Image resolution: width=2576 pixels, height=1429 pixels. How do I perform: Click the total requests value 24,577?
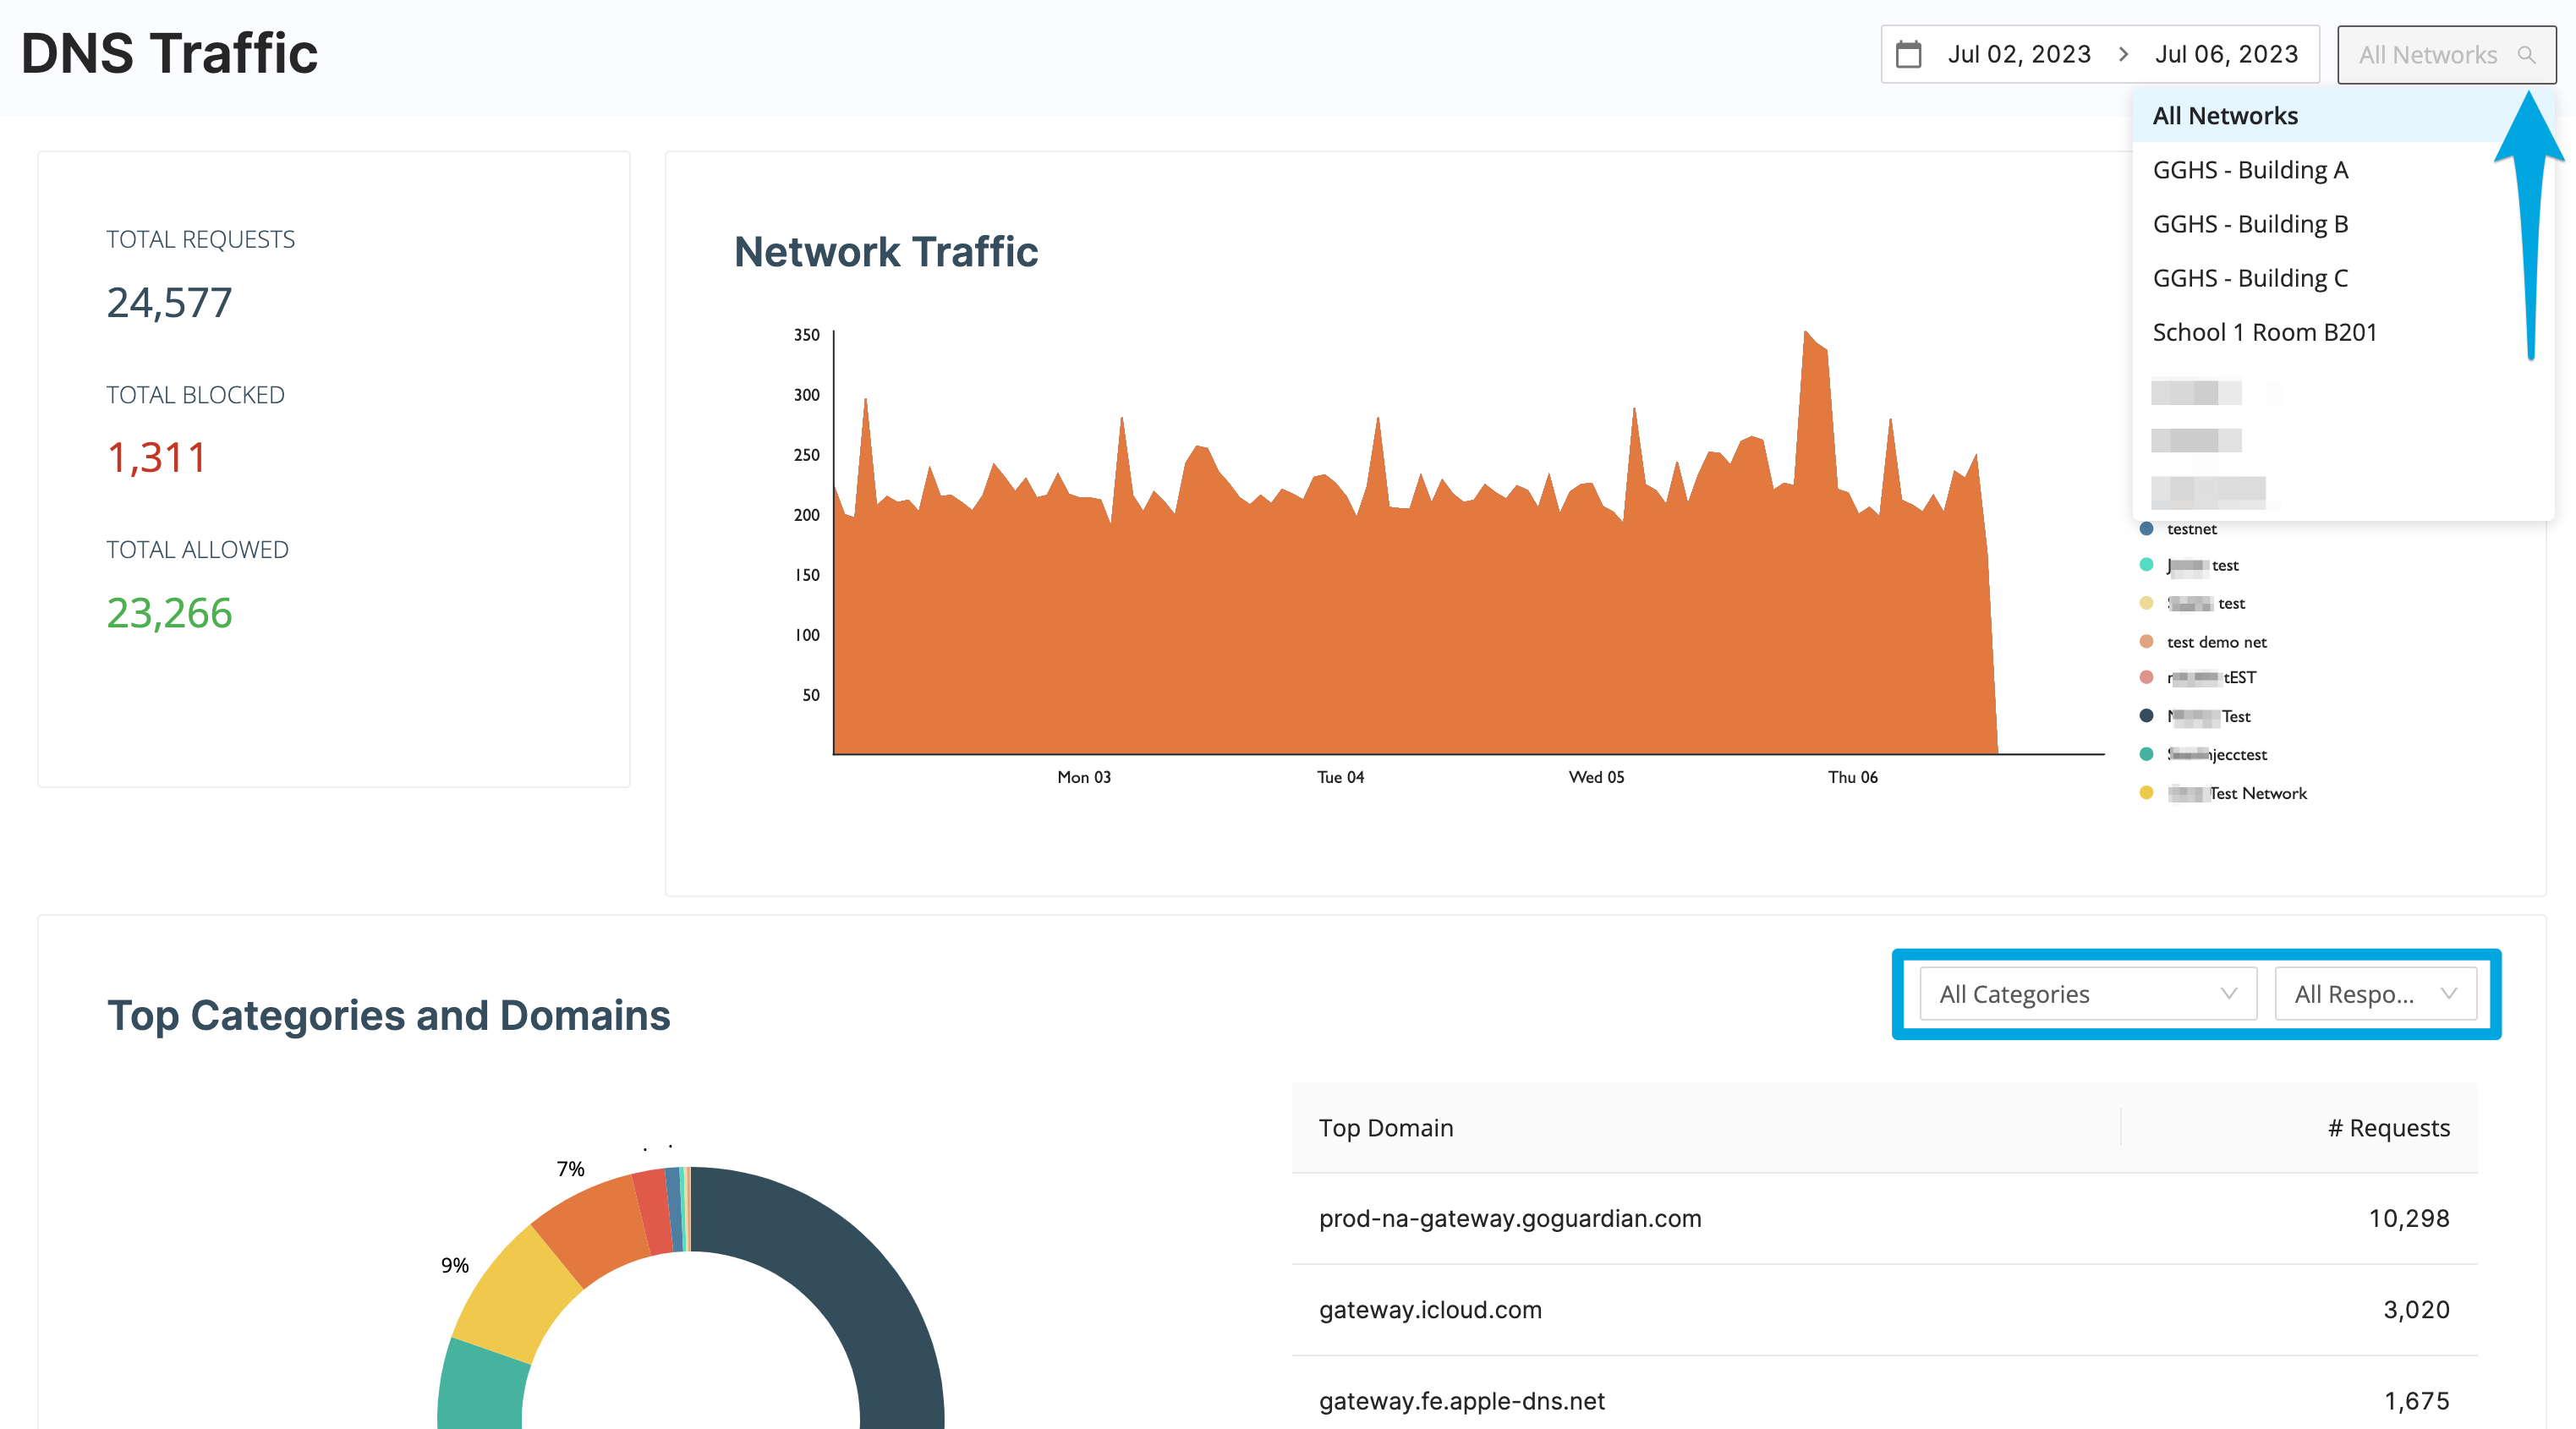[169, 303]
